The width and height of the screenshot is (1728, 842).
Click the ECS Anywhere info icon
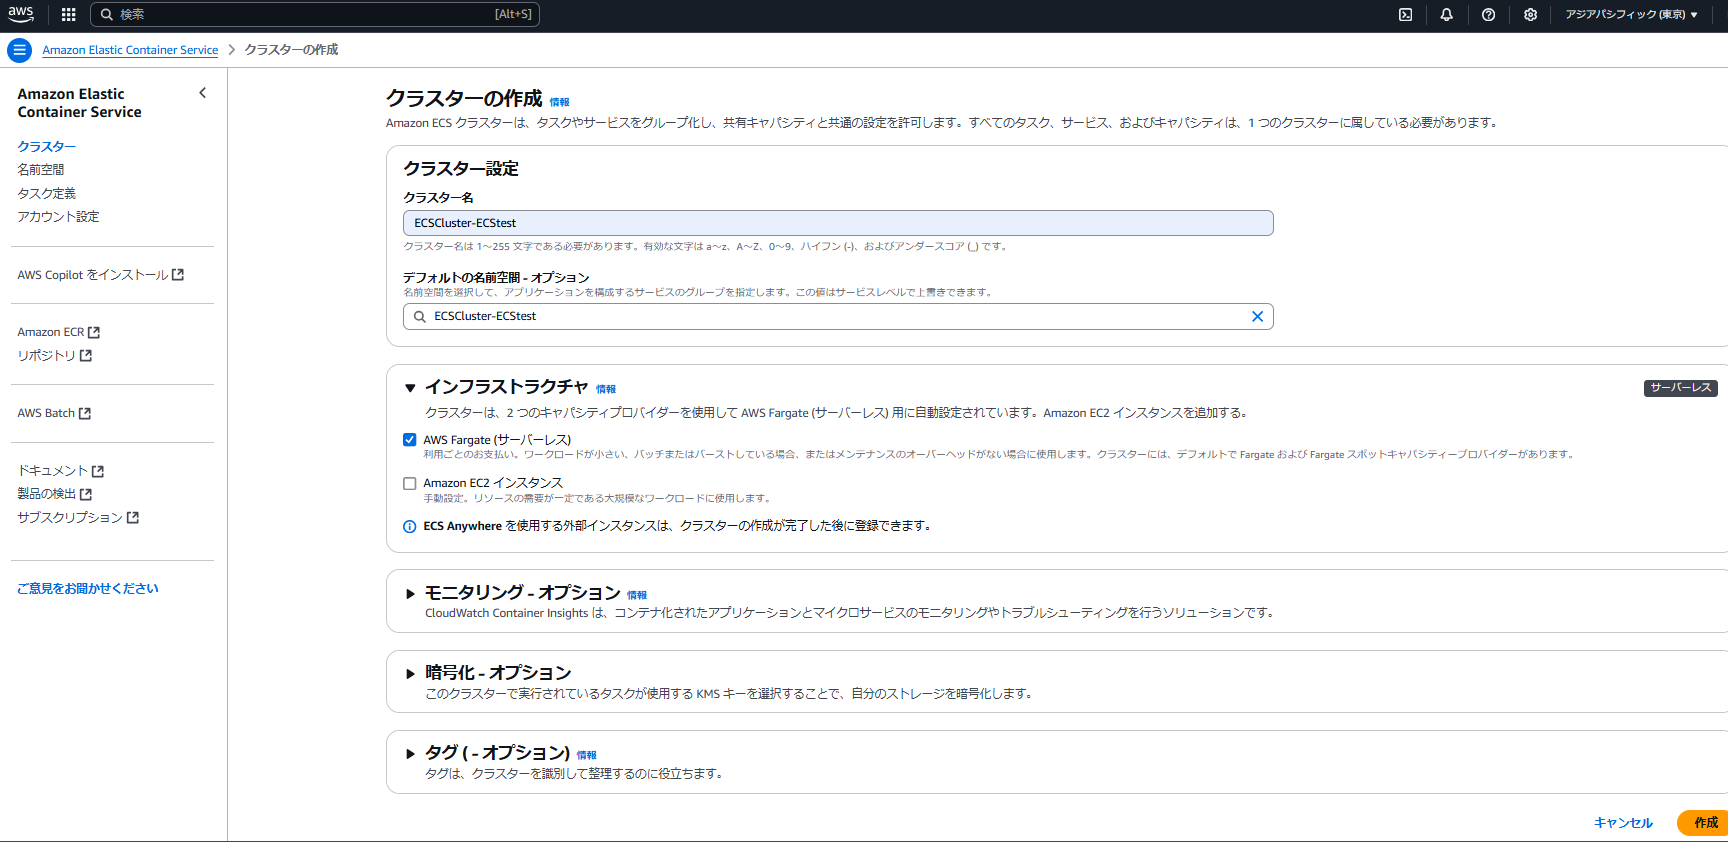[x=409, y=527]
